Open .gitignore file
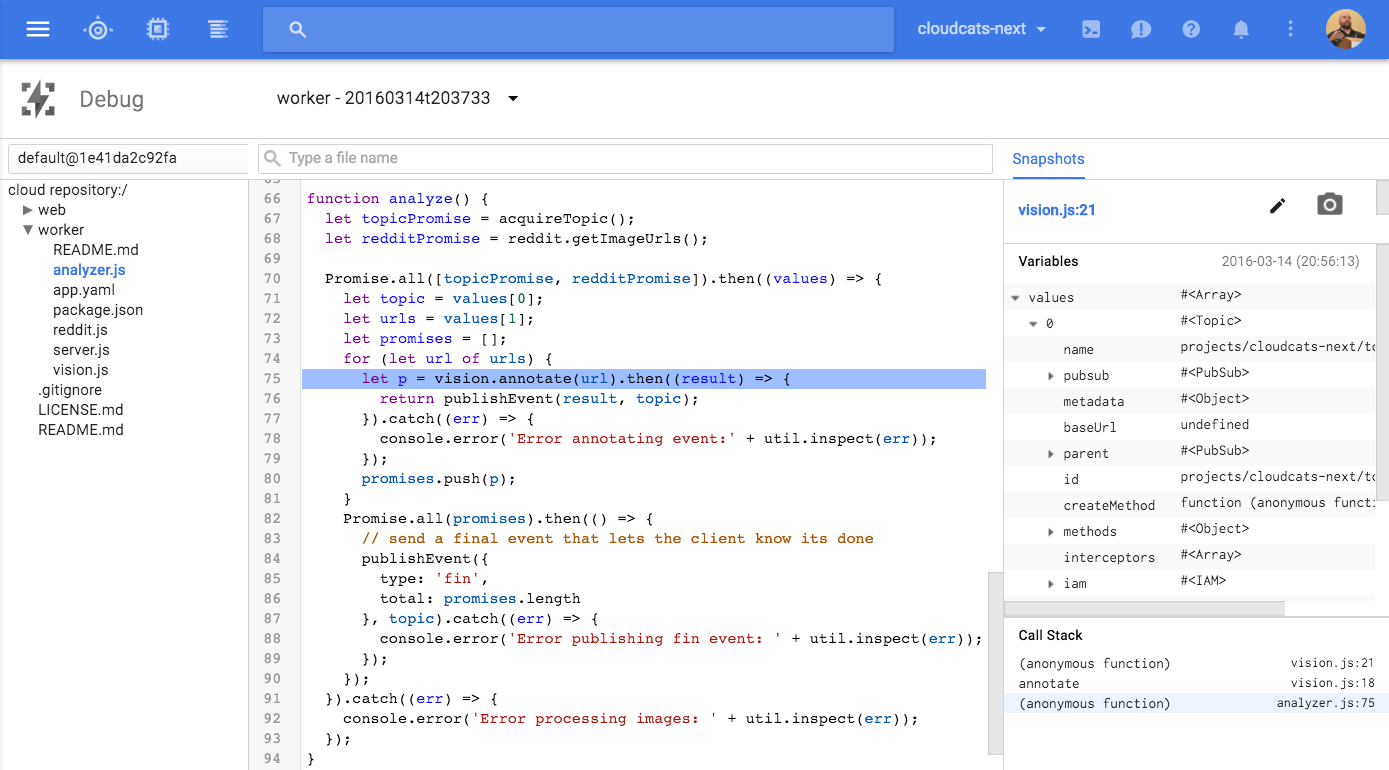Viewport: 1389px width, 770px height. 70,390
